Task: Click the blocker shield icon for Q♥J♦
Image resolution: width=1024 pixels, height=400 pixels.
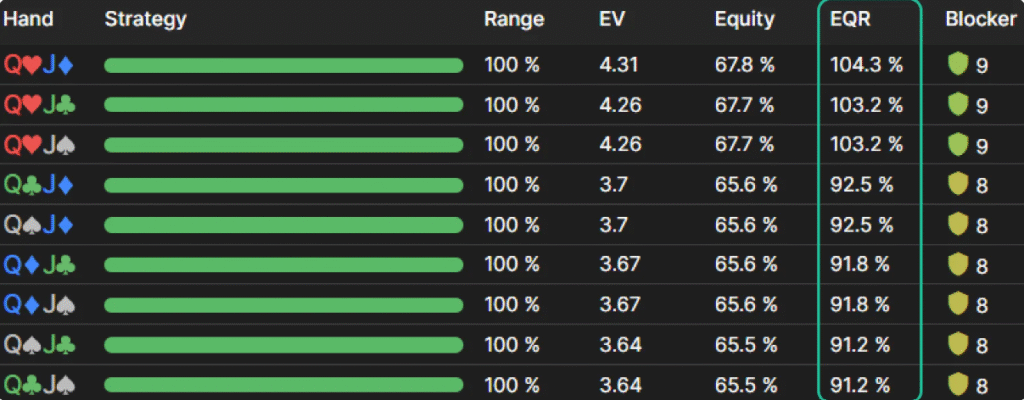Action: coord(957,65)
